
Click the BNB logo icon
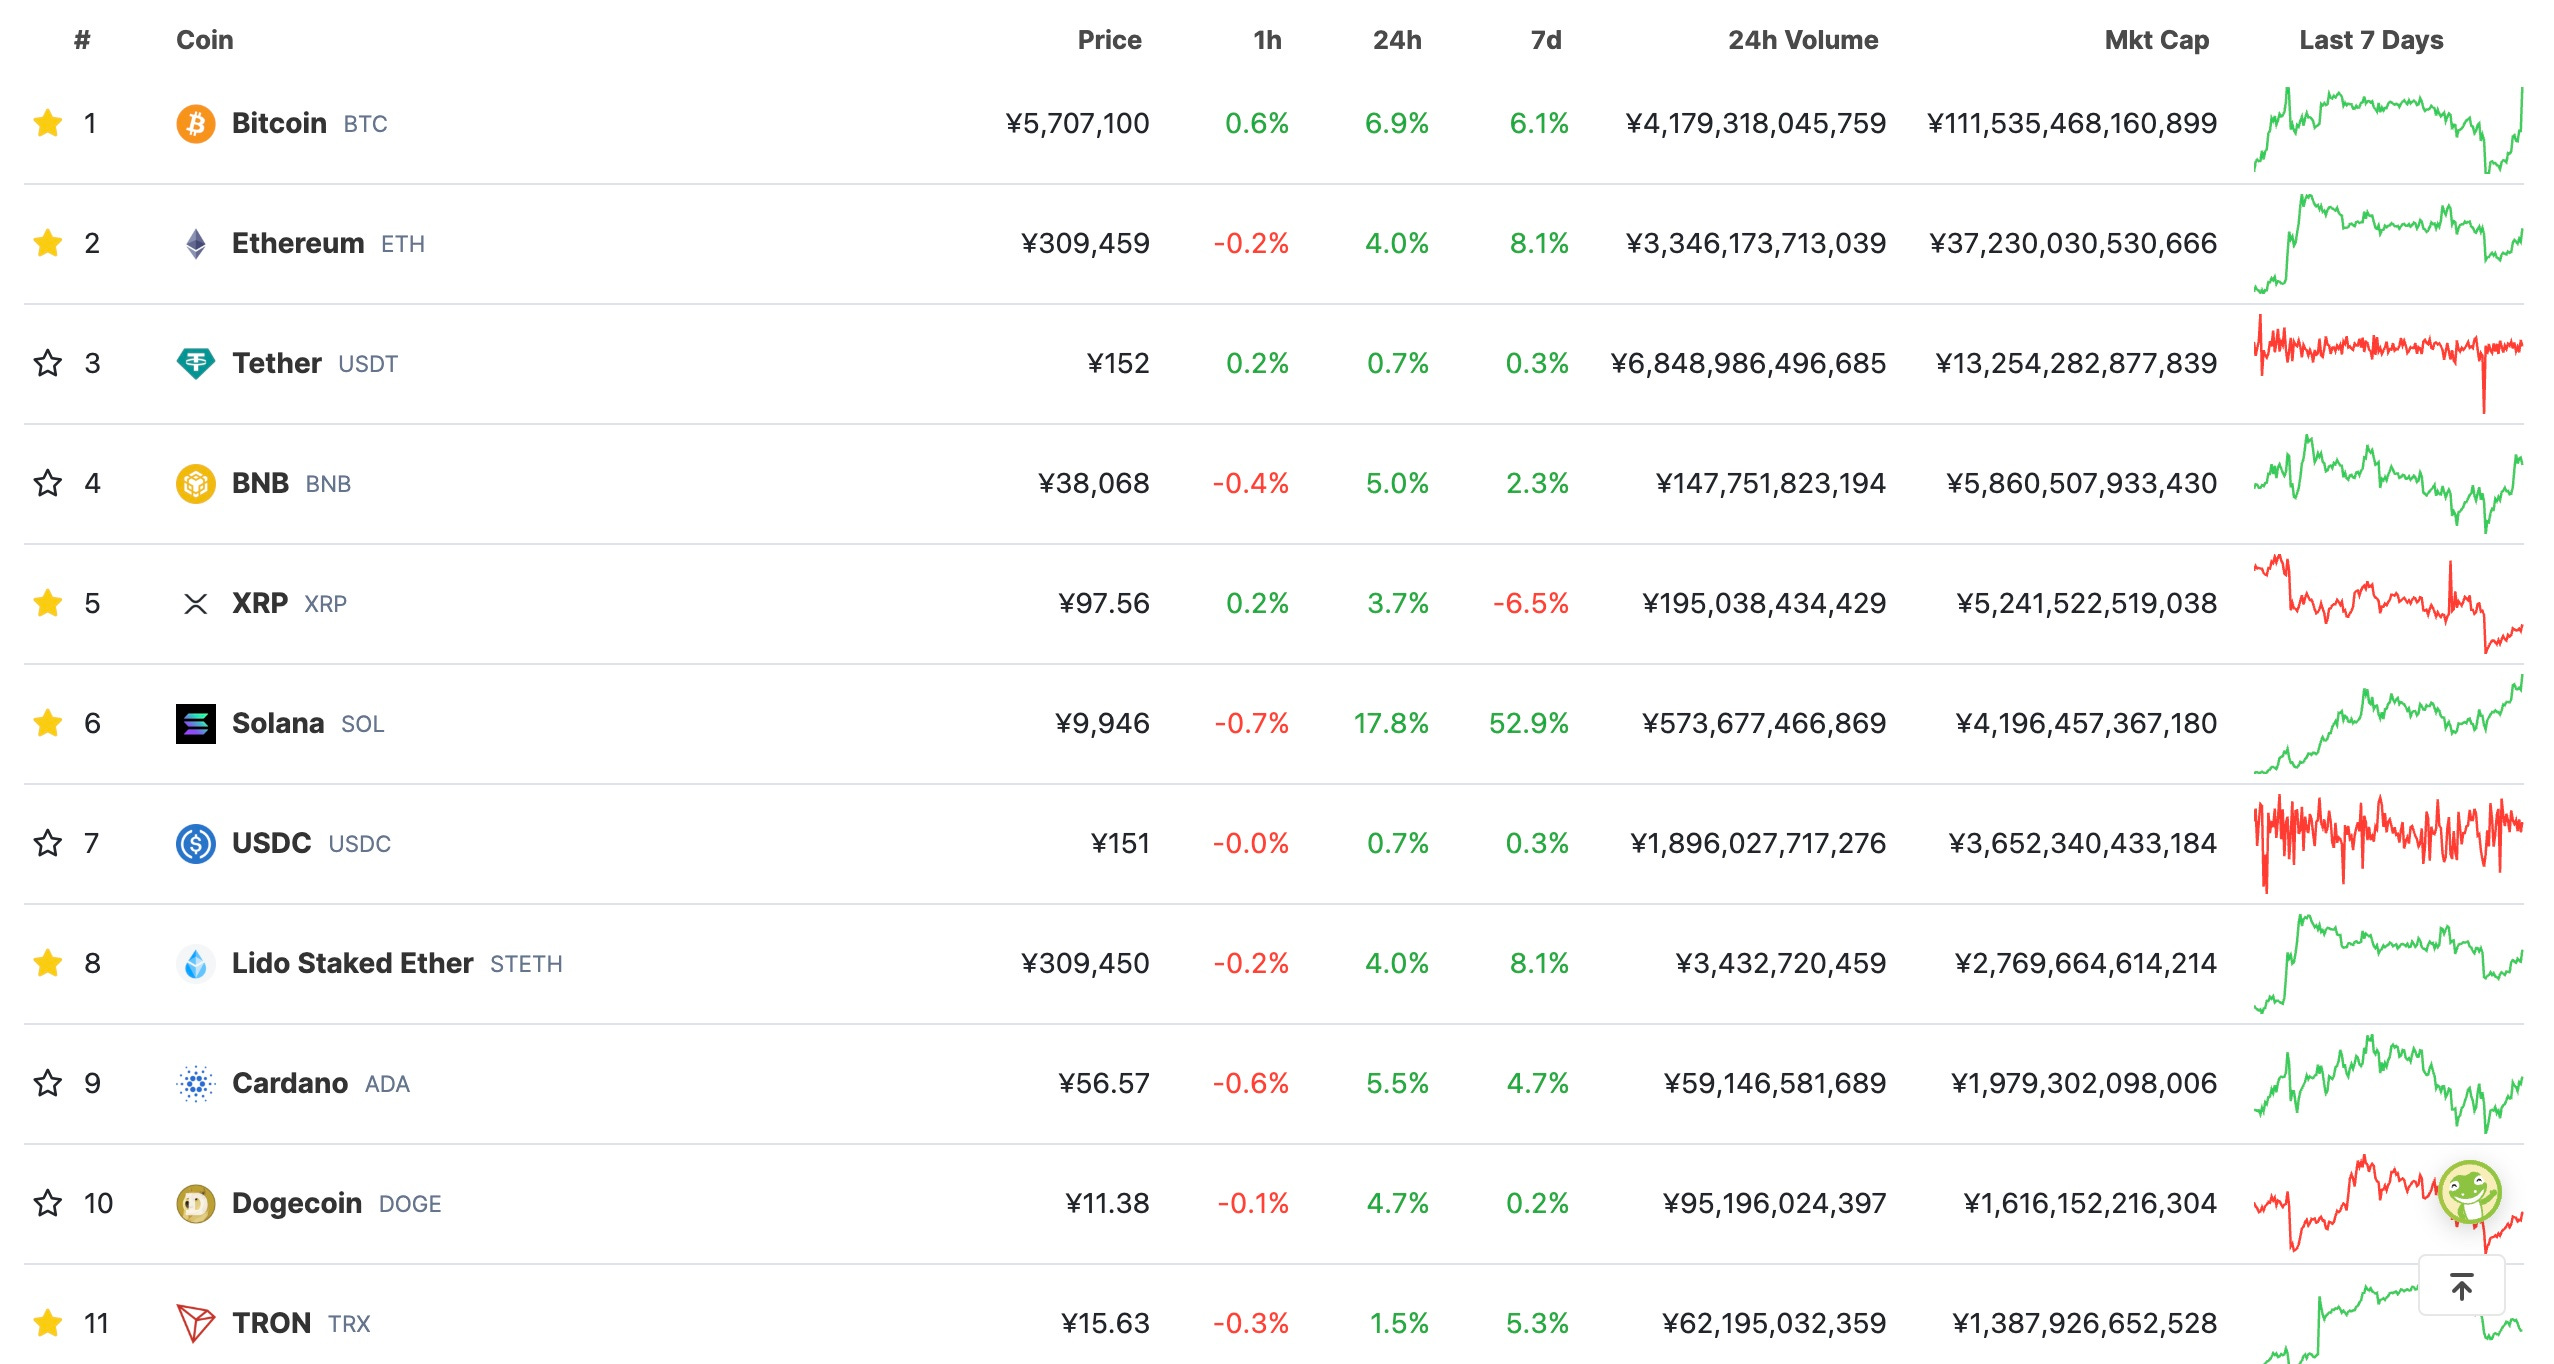click(x=196, y=484)
